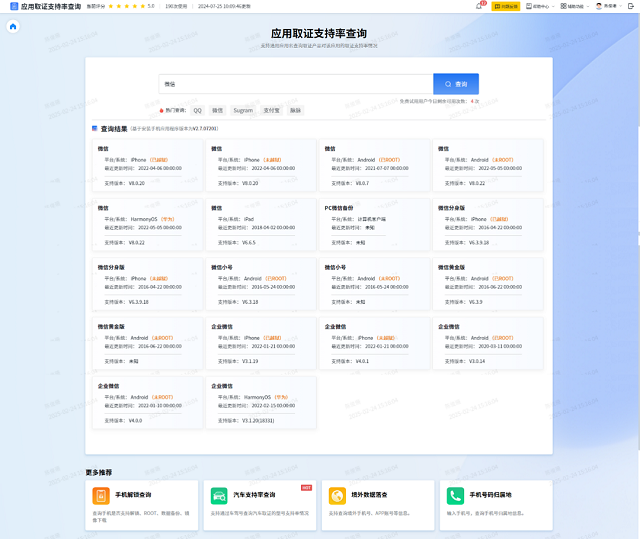The image size is (640, 539).
Task: Open the 微信 iPhone V8.0.20 first card
Action: [147, 165]
